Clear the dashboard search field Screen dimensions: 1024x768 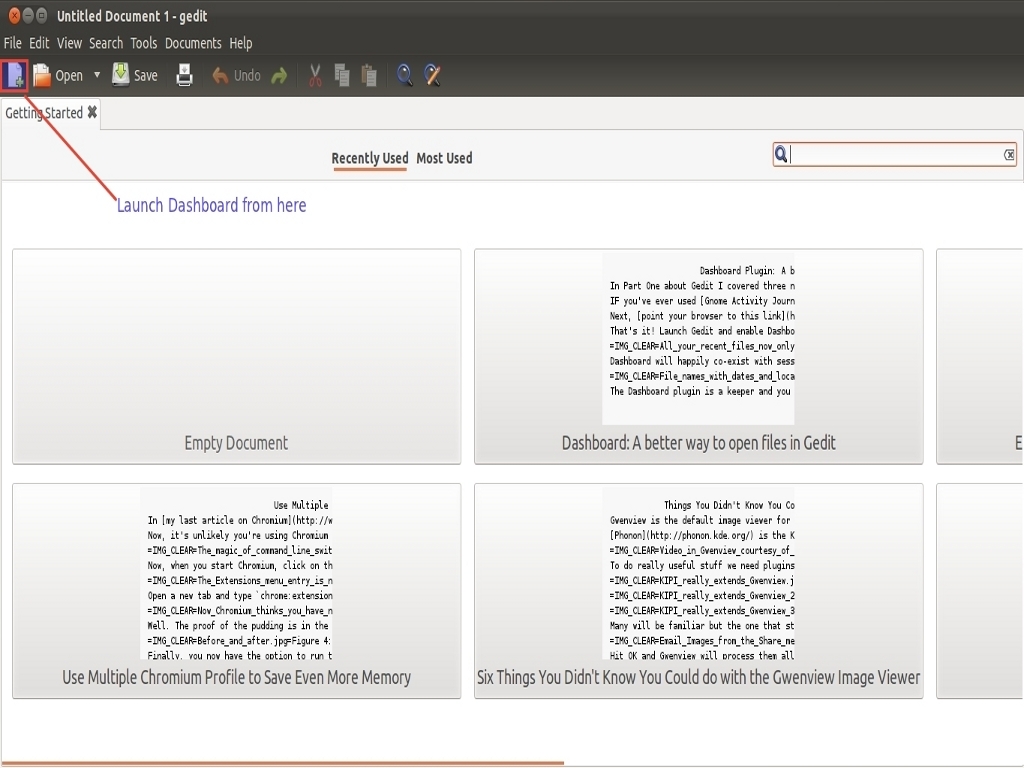tap(1009, 155)
